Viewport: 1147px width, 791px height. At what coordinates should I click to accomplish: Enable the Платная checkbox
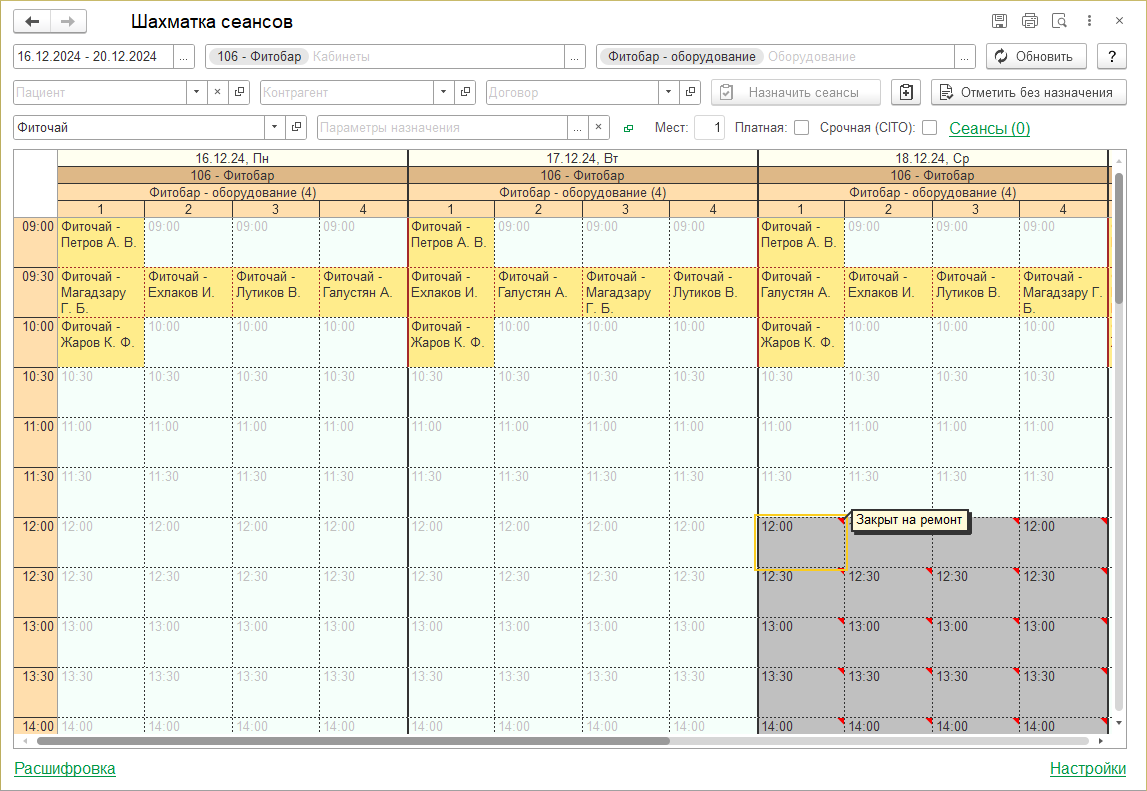point(801,128)
